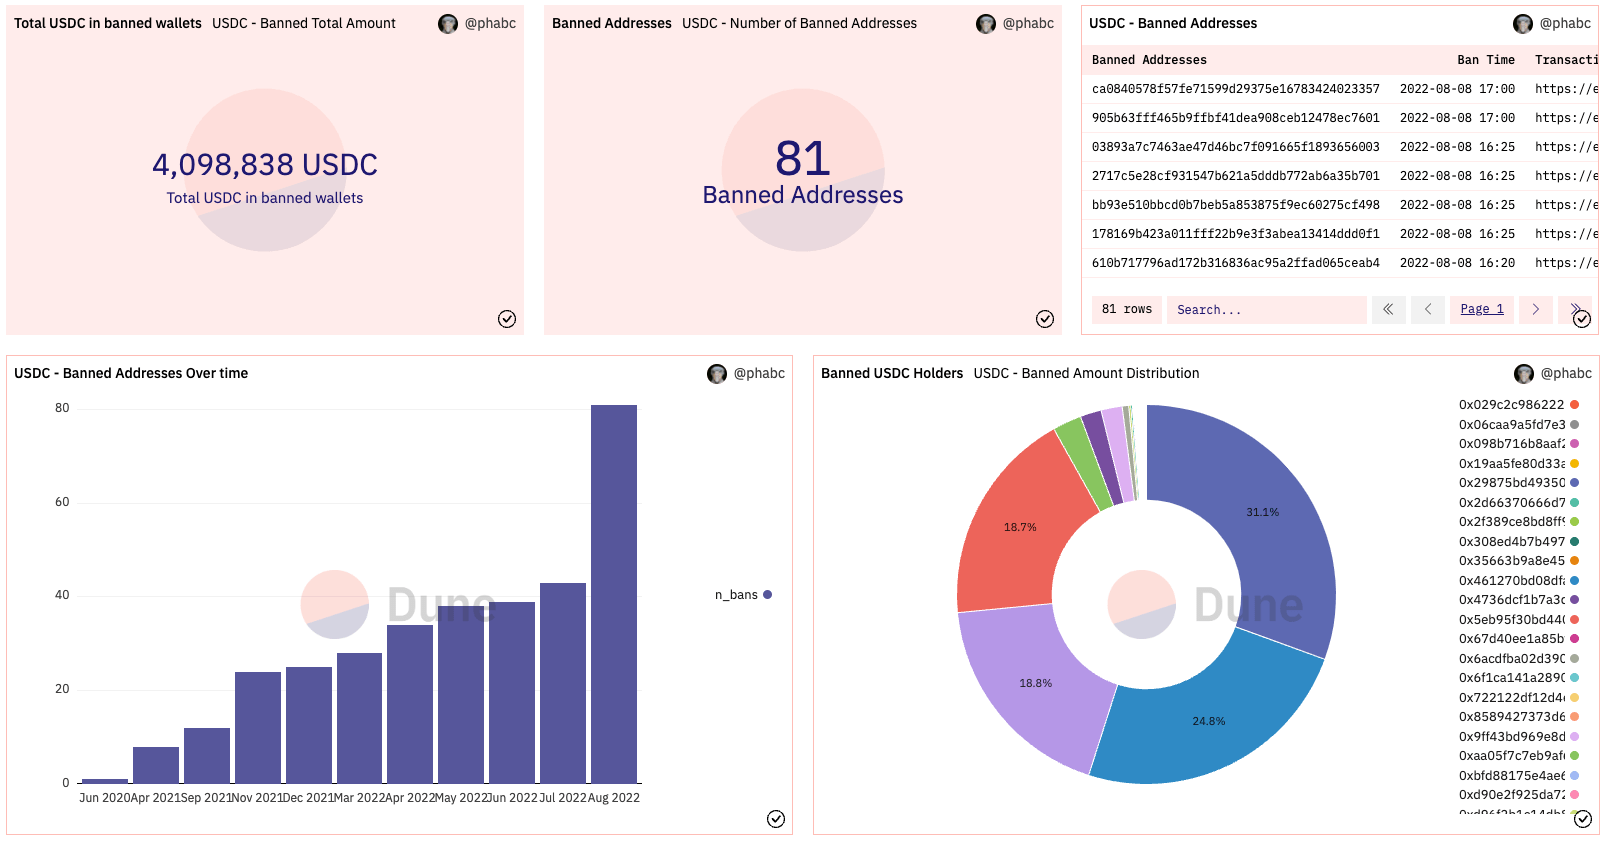Click the Transaction column header
The image size is (1609, 842).
click(1566, 60)
